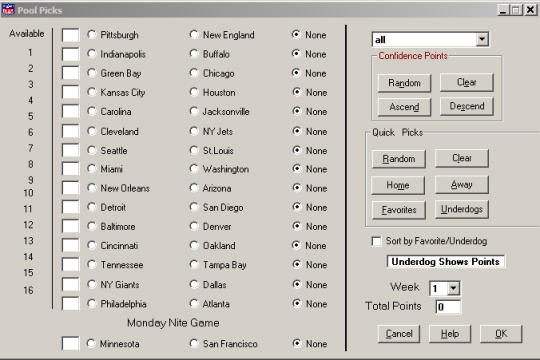Pick Washington radio button
Image resolution: width=540 pixels, height=360 pixels.
[x=194, y=168]
